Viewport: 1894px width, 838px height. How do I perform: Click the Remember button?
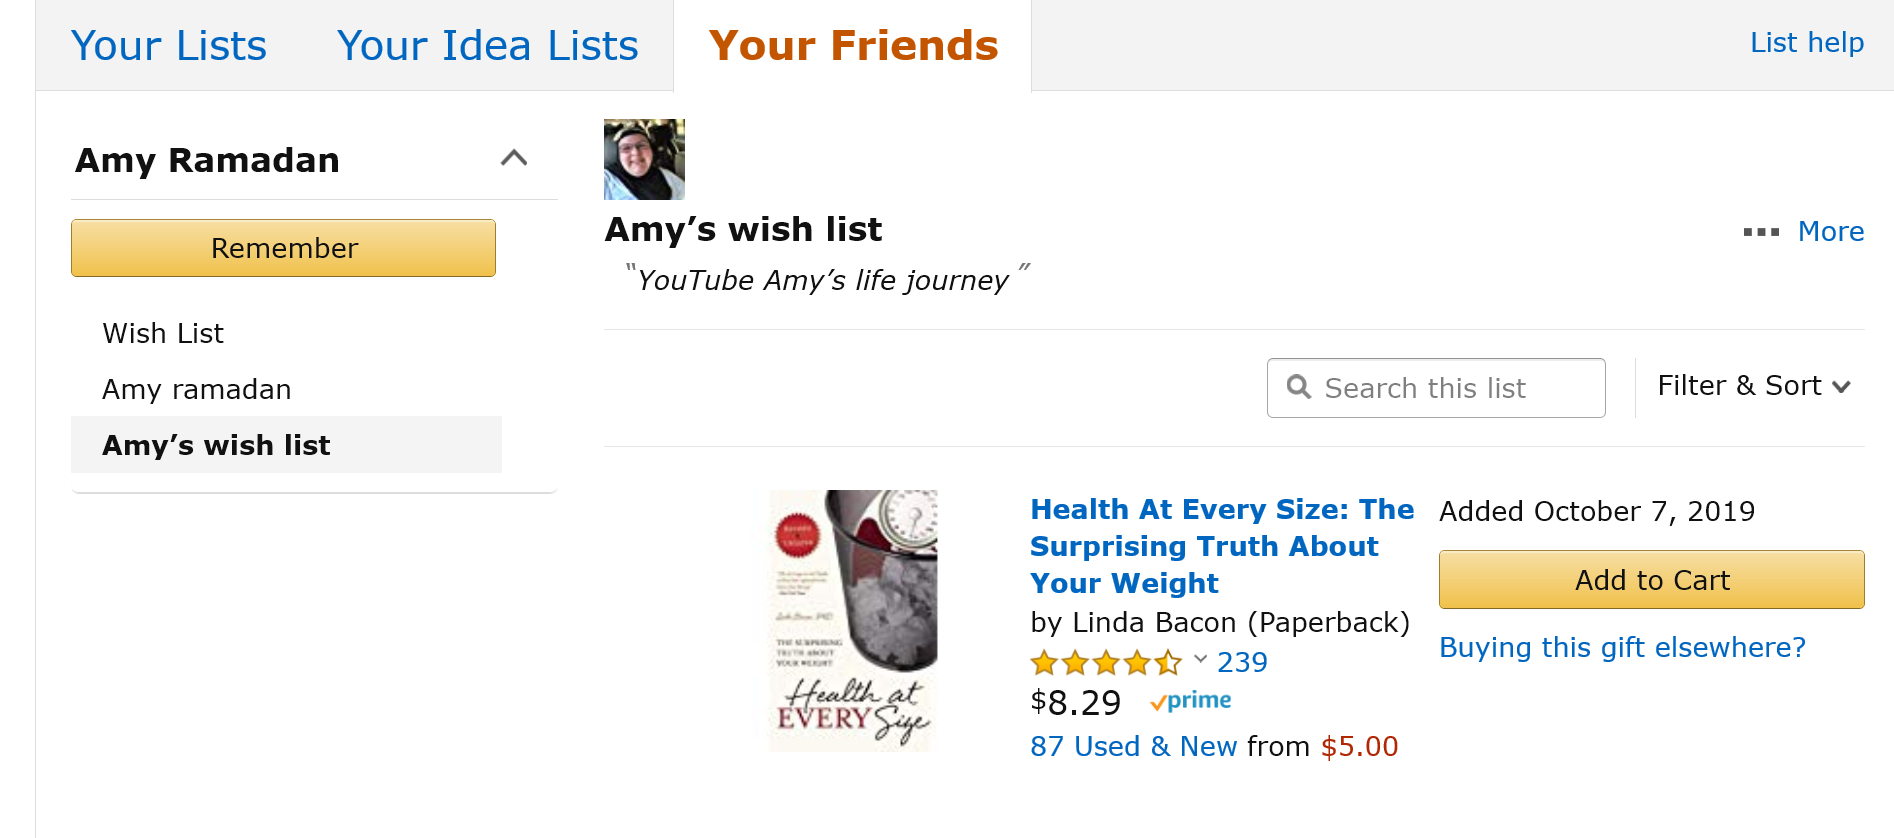[283, 248]
